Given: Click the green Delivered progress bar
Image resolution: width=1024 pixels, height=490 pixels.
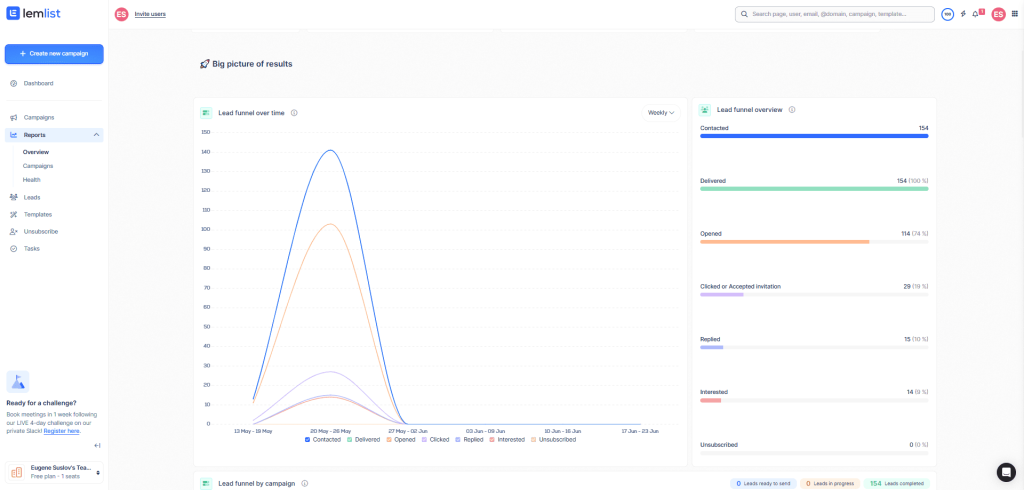Looking at the screenshot, I should (x=814, y=189).
